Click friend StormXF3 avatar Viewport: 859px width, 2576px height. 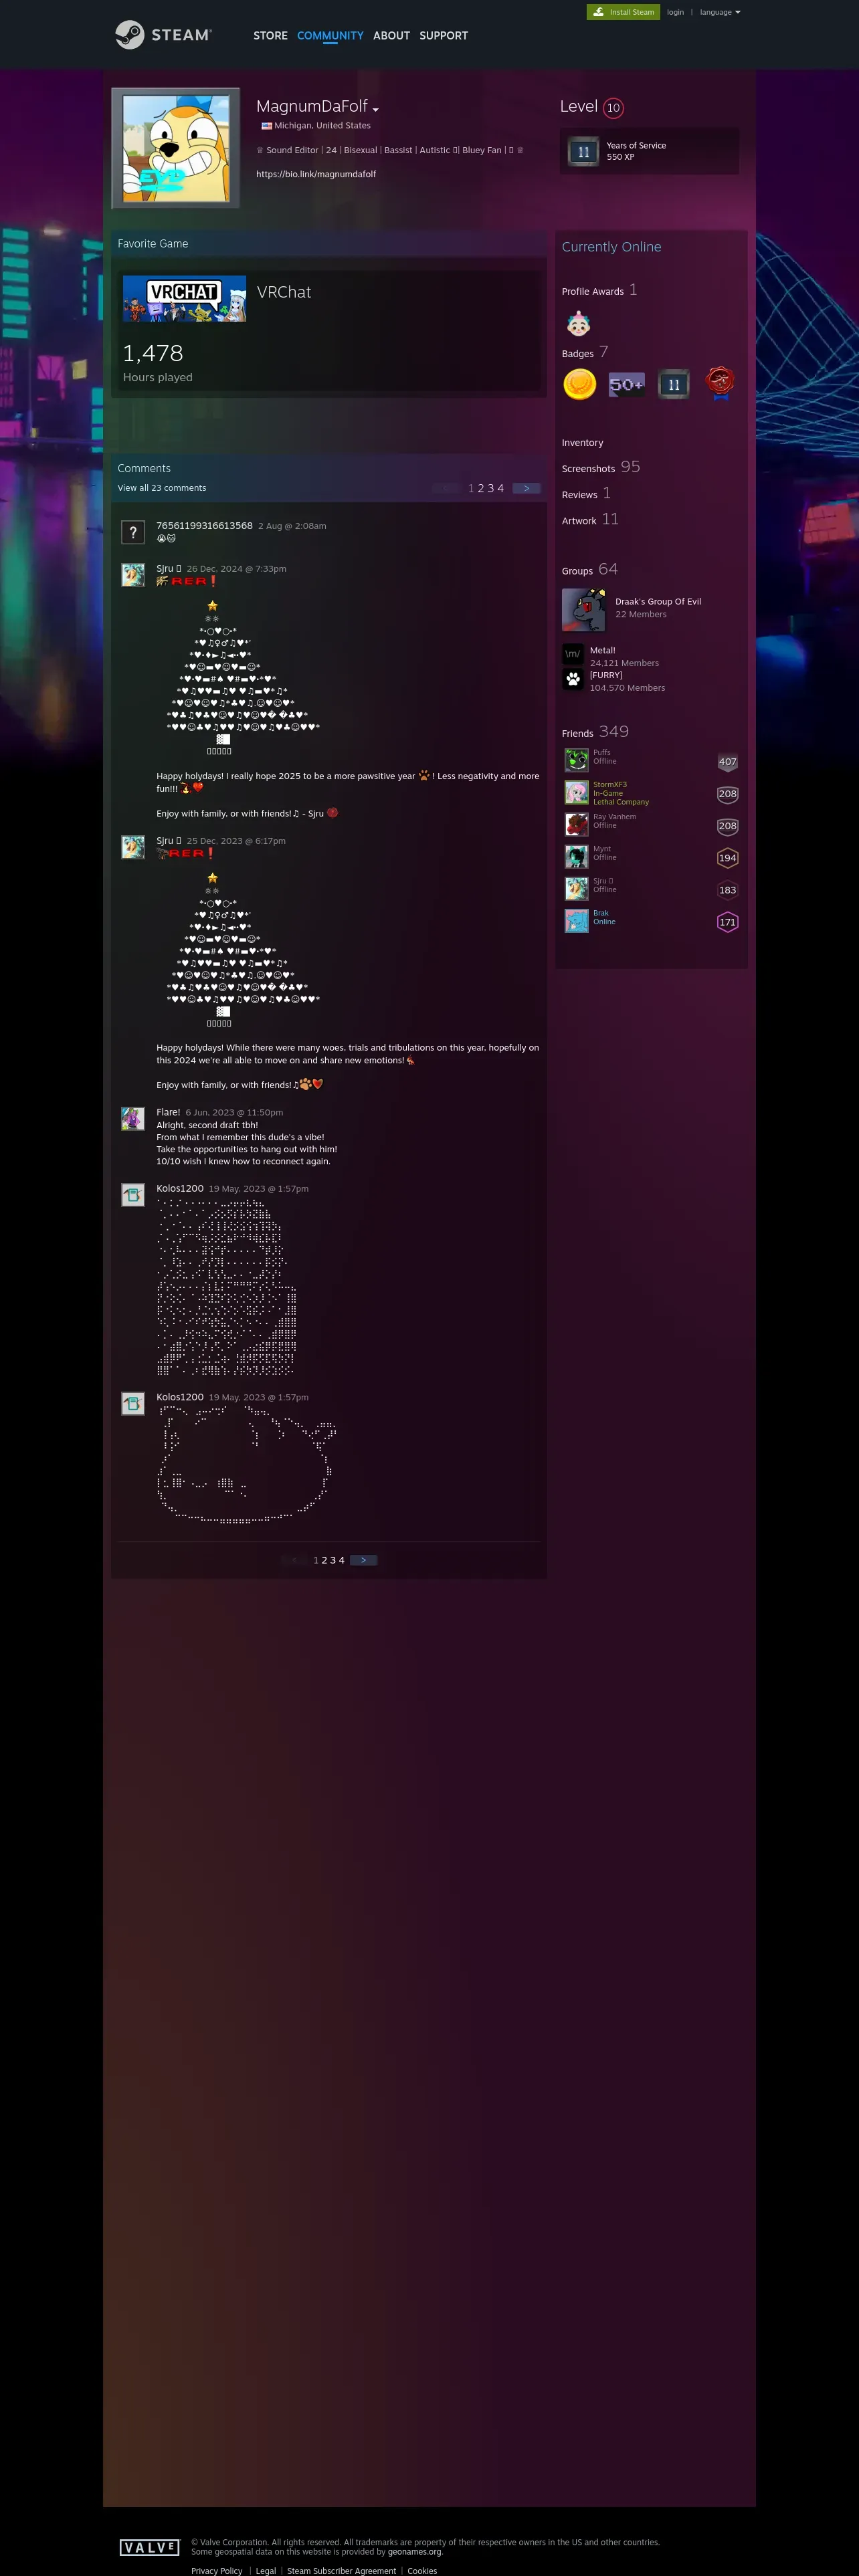point(576,792)
